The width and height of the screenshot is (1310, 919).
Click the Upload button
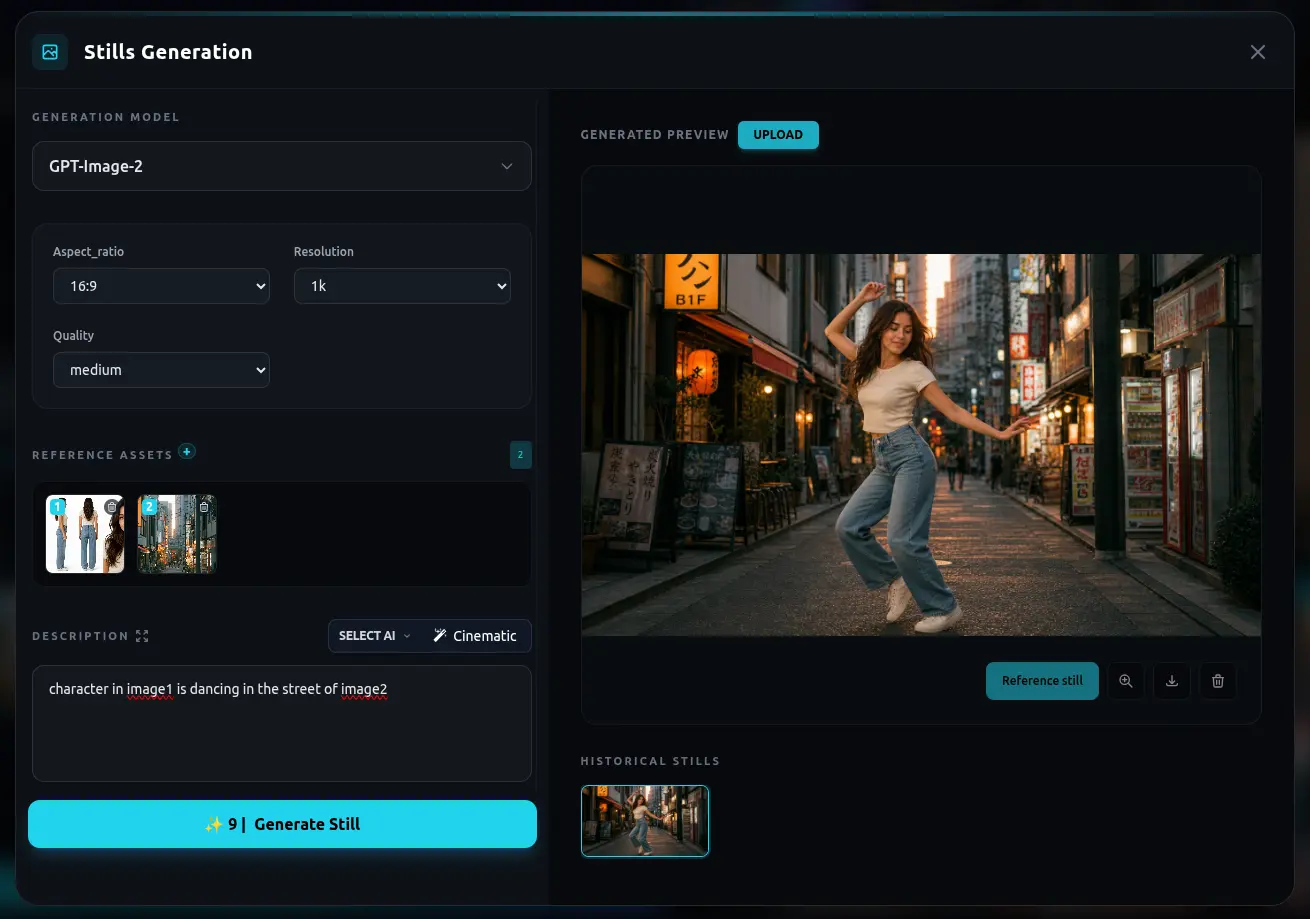pyautogui.click(x=778, y=135)
